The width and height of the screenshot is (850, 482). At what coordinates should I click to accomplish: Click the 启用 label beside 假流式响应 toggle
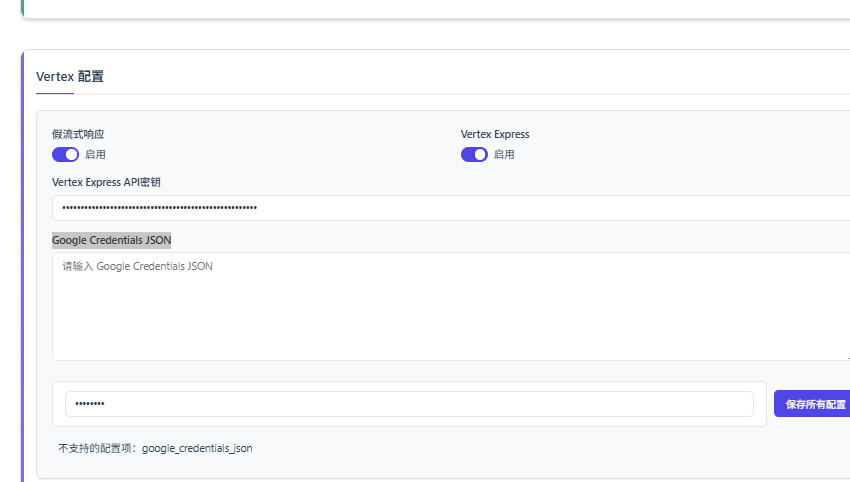pyautogui.click(x=96, y=155)
